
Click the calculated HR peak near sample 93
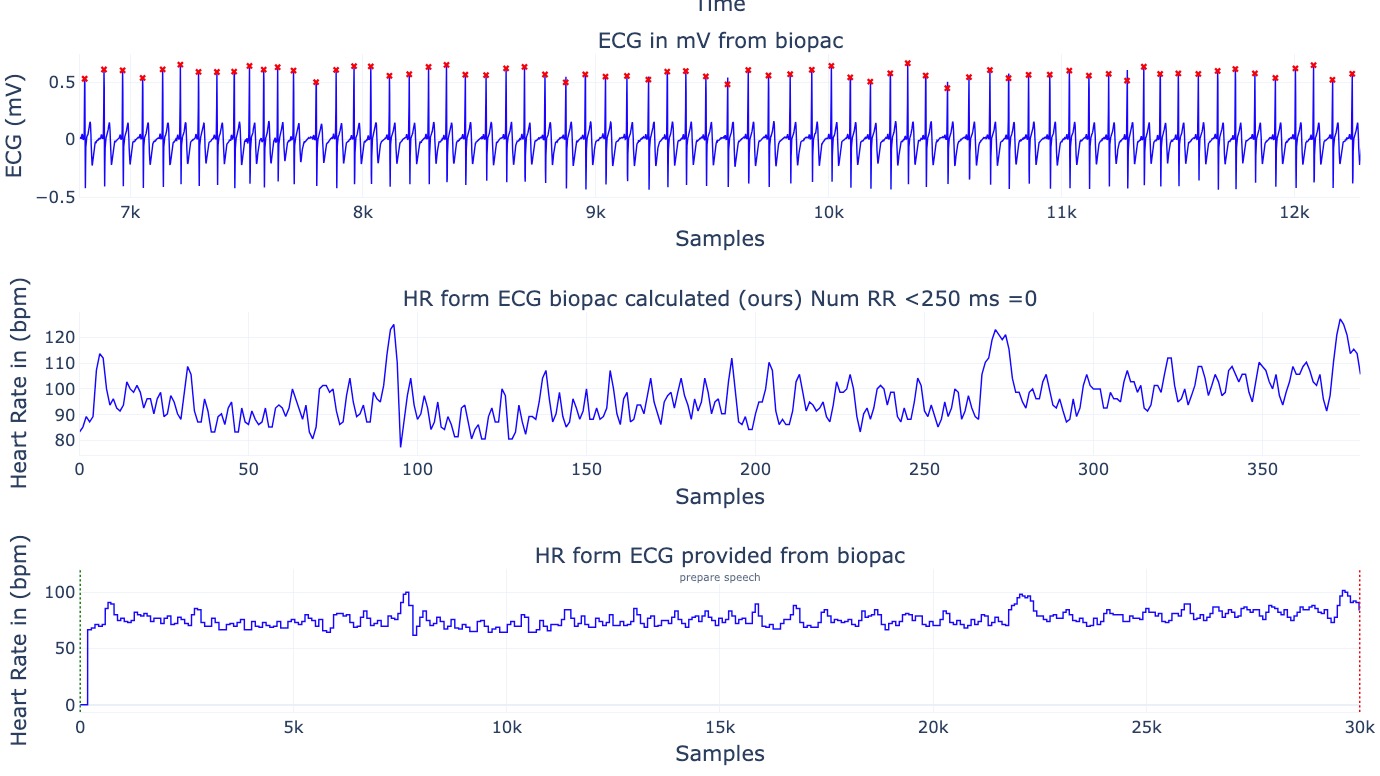pyautogui.click(x=394, y=325)
